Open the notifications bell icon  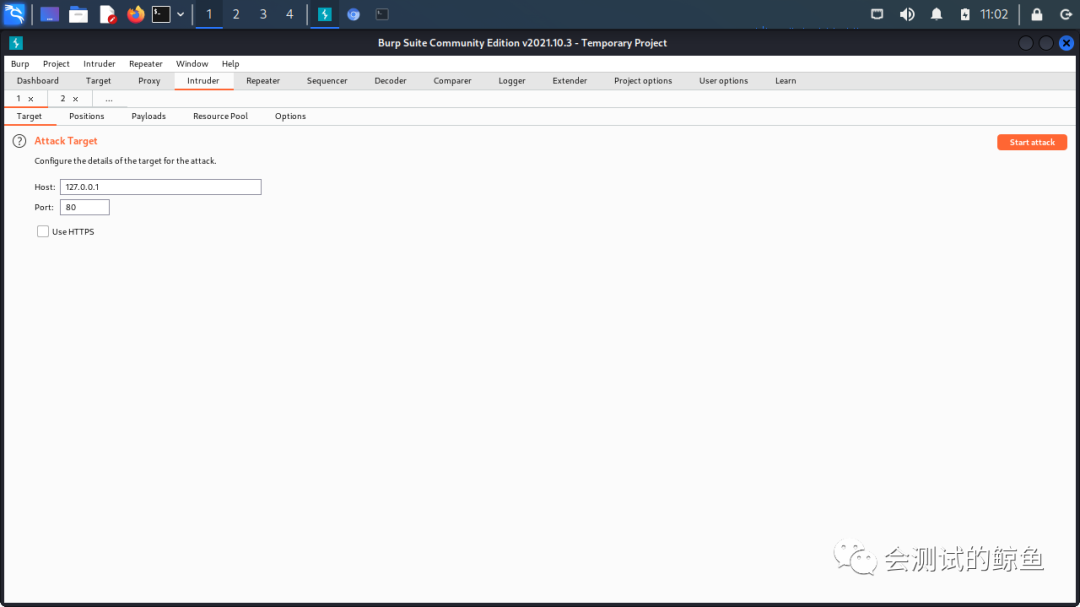click(936, 14)
